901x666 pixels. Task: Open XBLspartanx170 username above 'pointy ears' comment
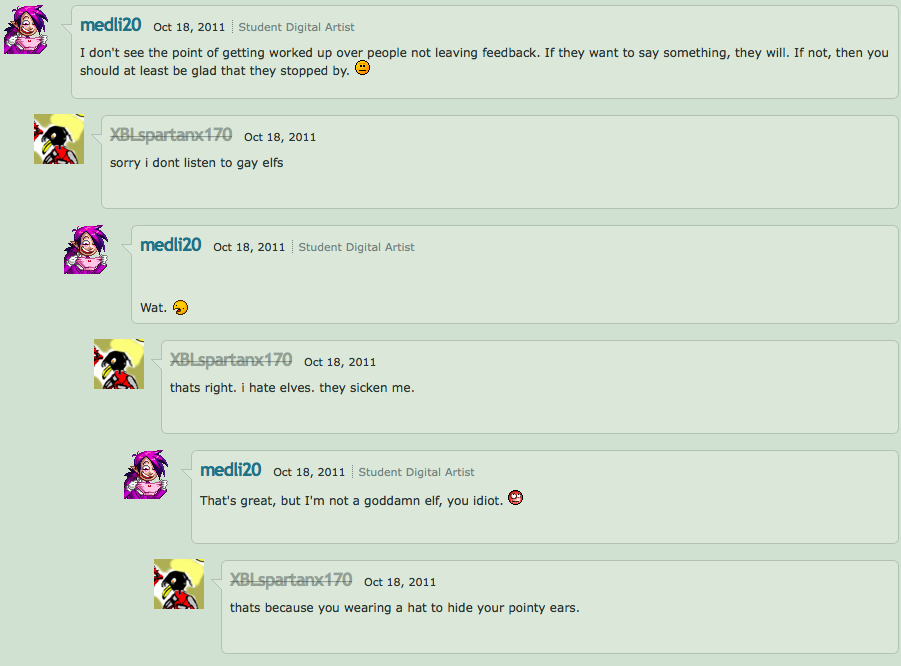point(291,580)
